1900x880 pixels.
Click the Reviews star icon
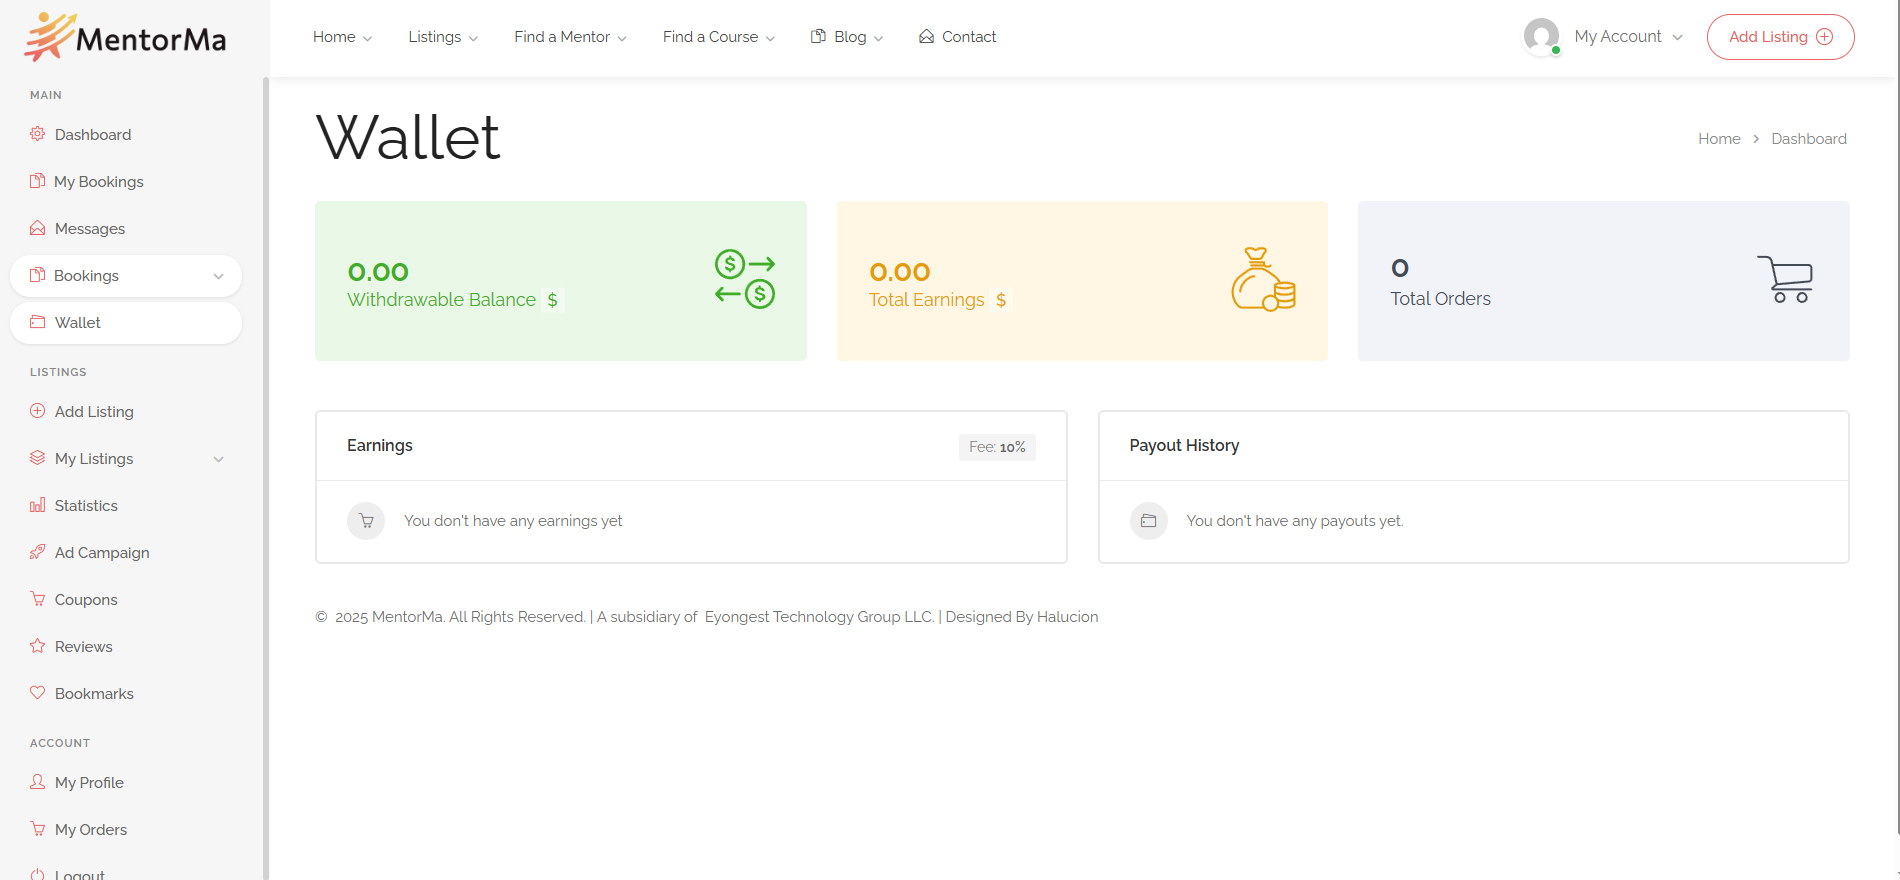38,646
